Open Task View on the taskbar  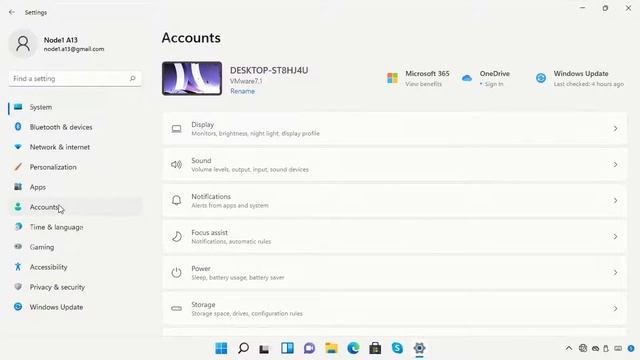(x=264, y=349)
